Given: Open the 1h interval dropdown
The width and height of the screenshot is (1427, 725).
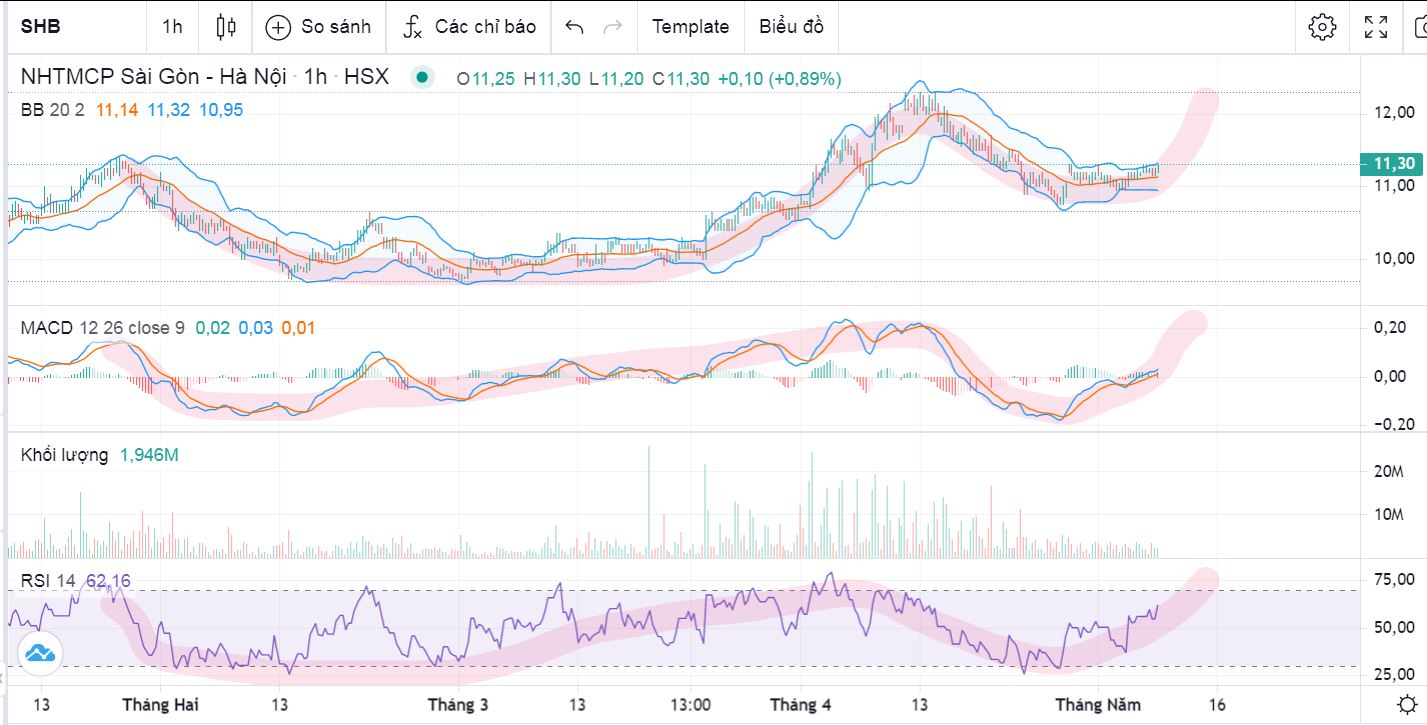Looking at the screenshot, I should click(172, 27).
